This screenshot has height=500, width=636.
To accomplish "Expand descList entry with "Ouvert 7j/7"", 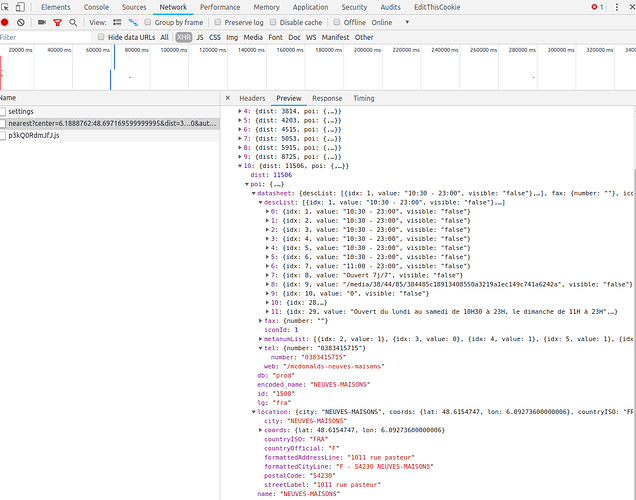I will pyautogui.click(x=267, y=275).
